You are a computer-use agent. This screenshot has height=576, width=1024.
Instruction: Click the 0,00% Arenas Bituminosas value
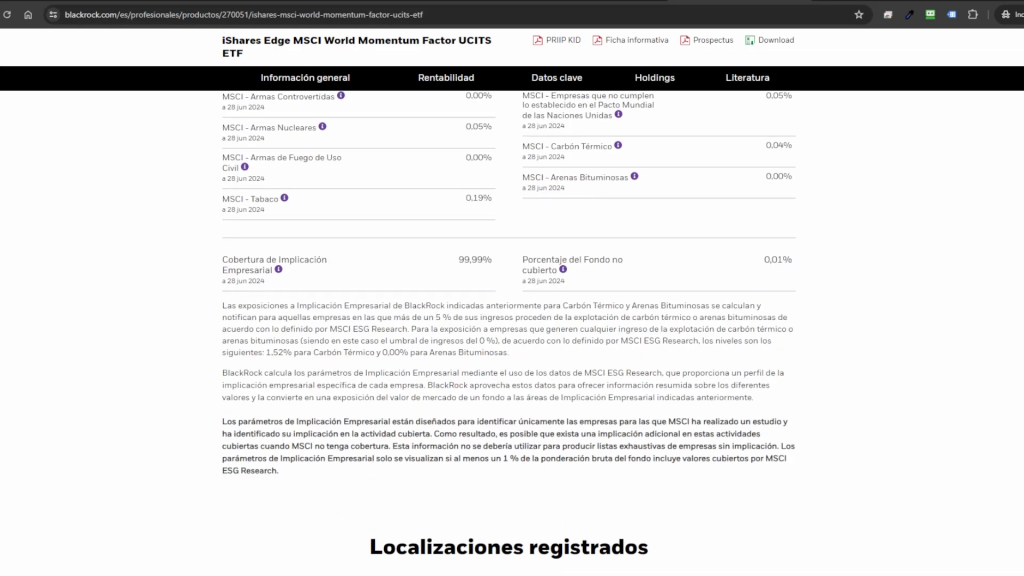click(778, 176)
